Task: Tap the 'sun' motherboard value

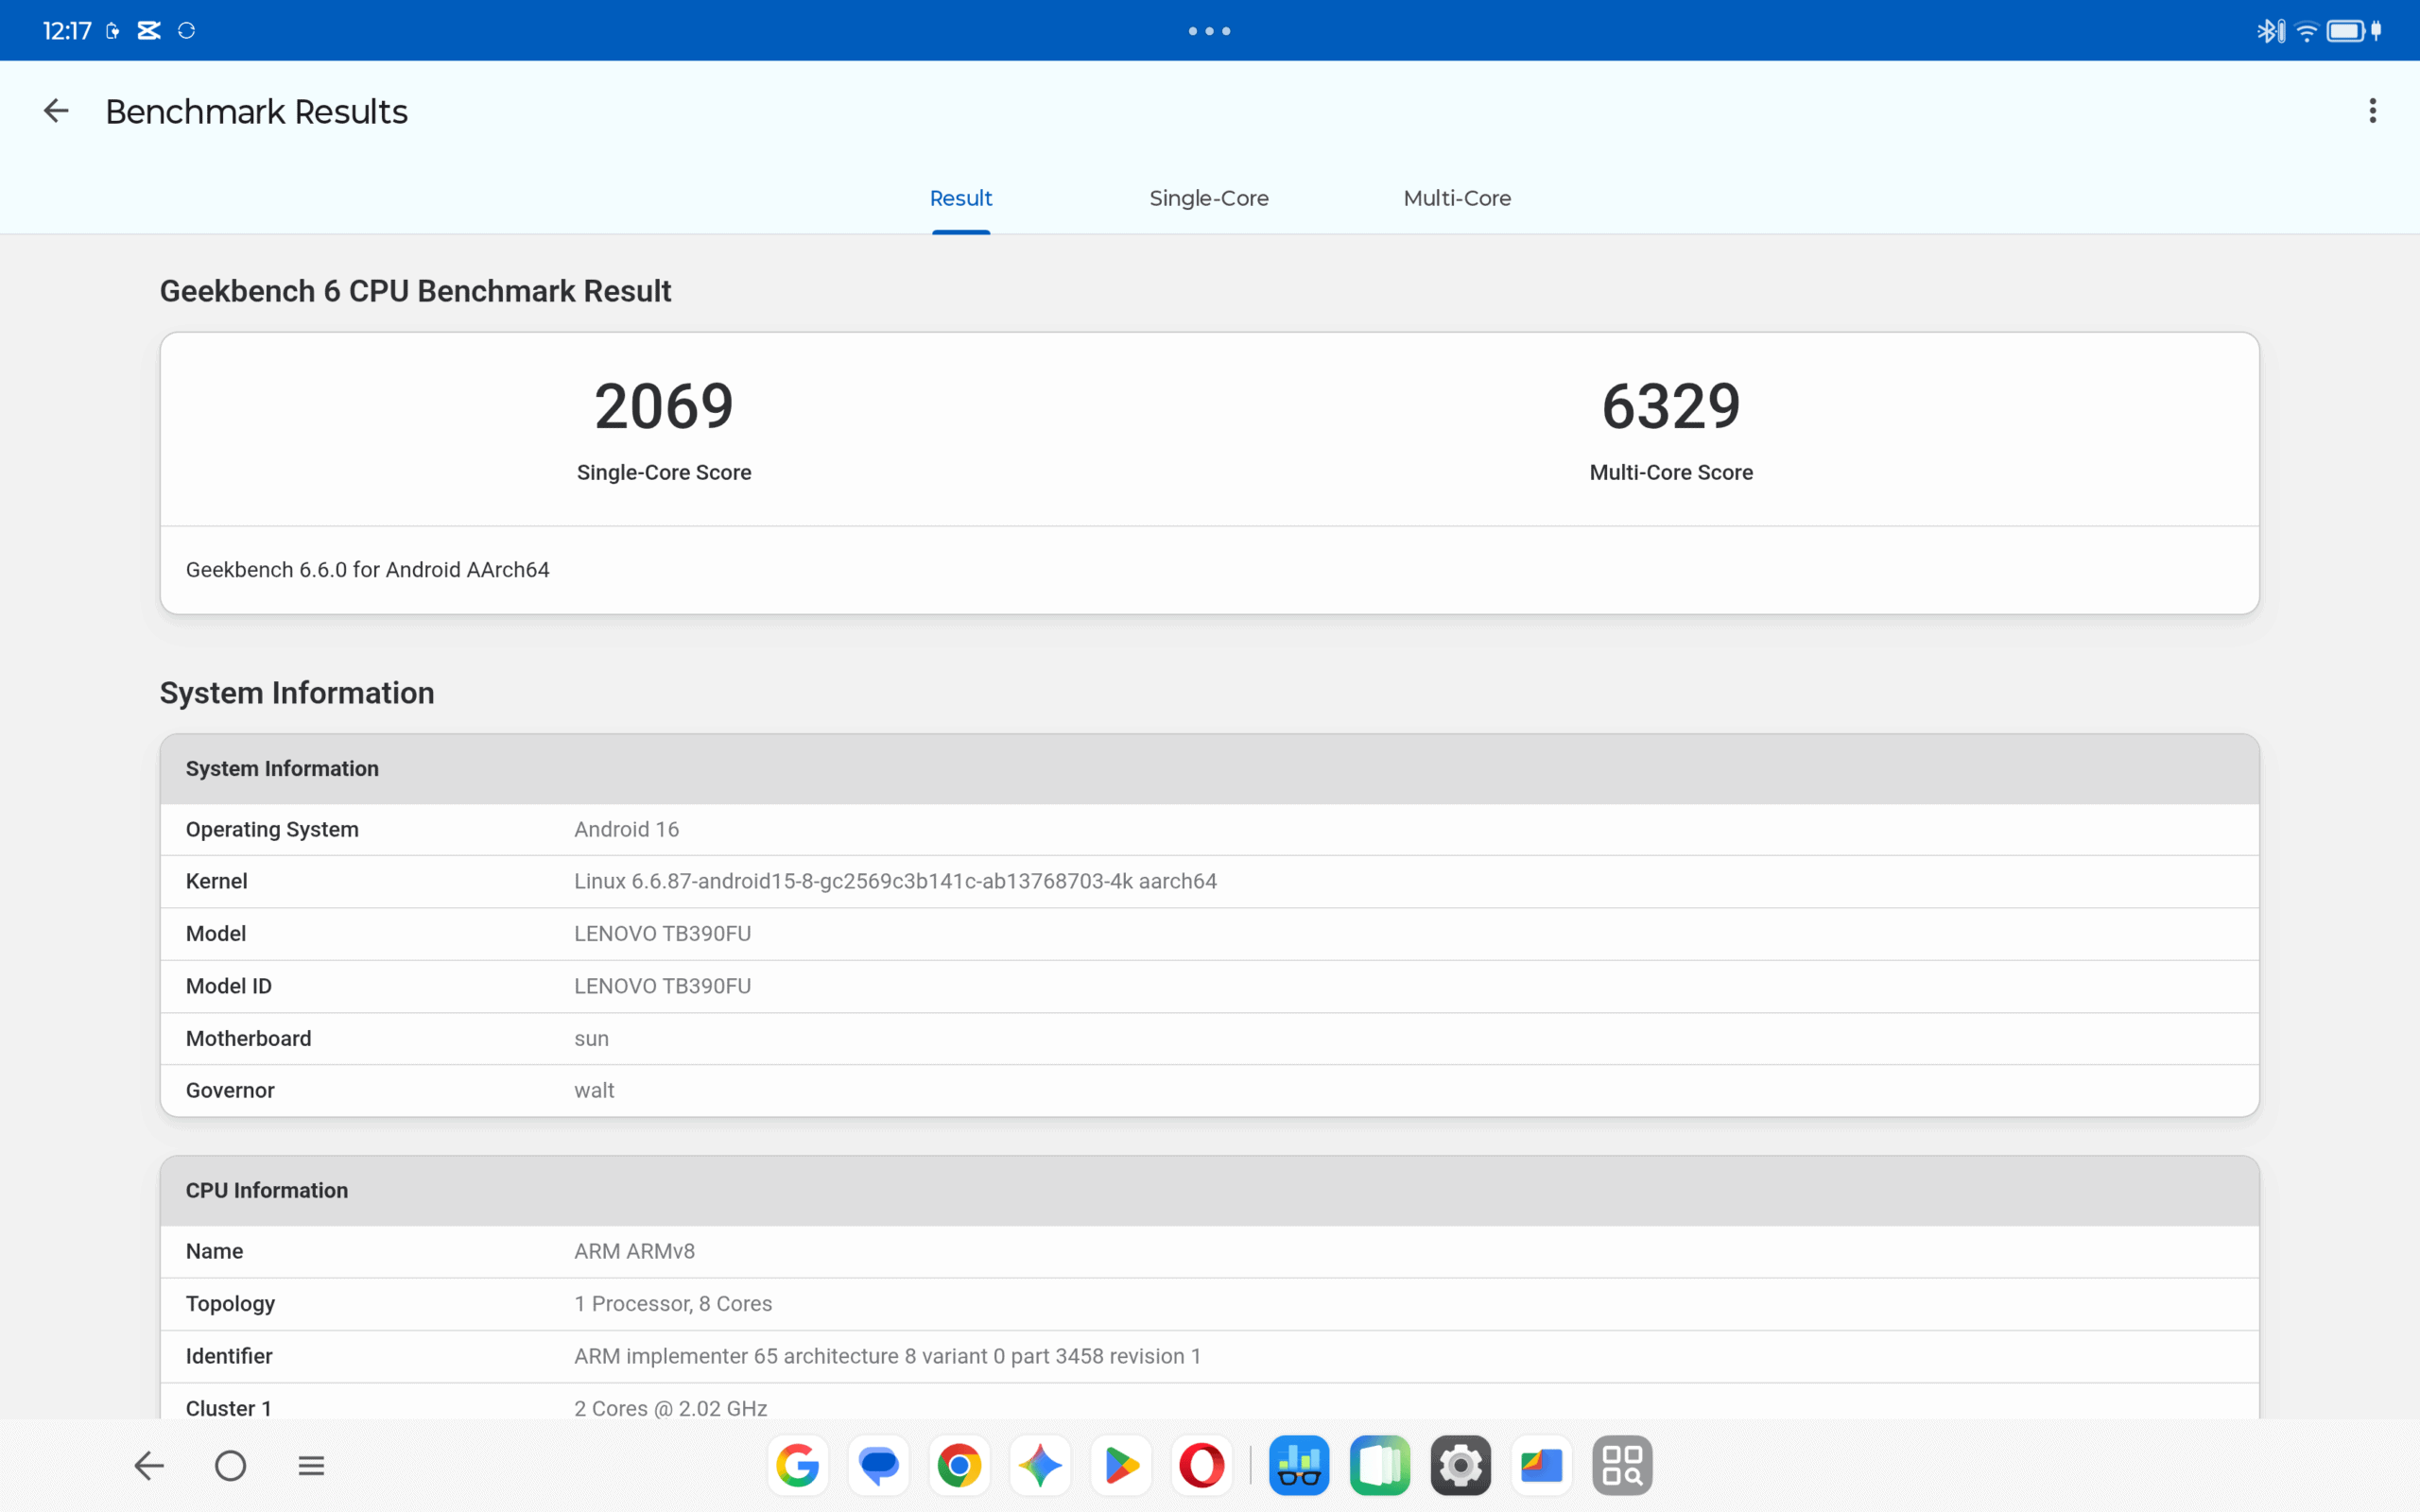Action: [x=591, y=1039]
